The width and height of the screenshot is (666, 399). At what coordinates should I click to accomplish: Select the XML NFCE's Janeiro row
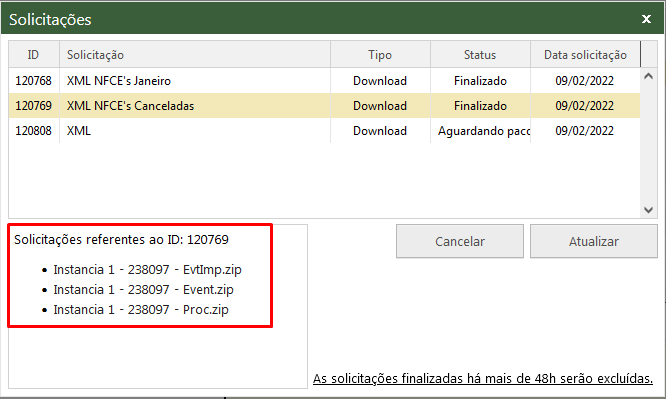(x=325, y=81)
